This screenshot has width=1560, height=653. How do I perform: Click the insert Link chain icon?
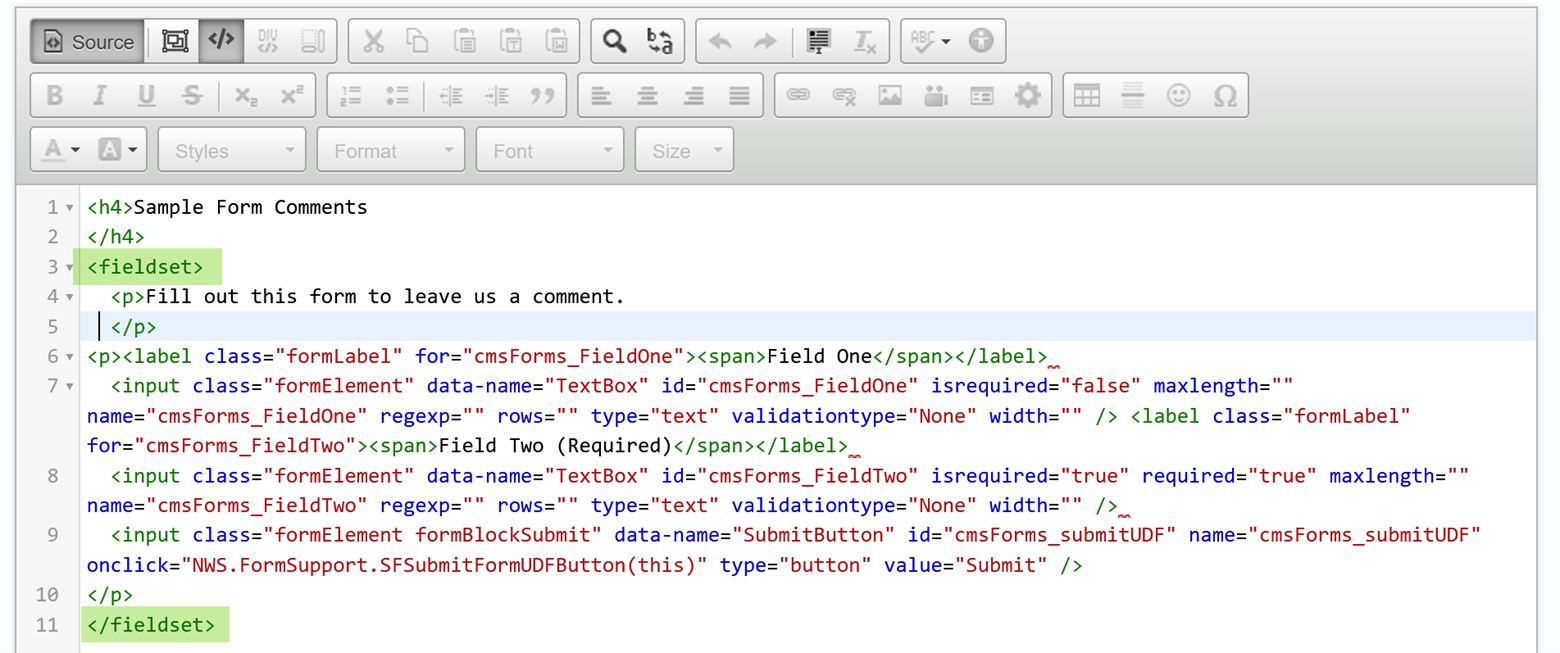tap(798, 96)
